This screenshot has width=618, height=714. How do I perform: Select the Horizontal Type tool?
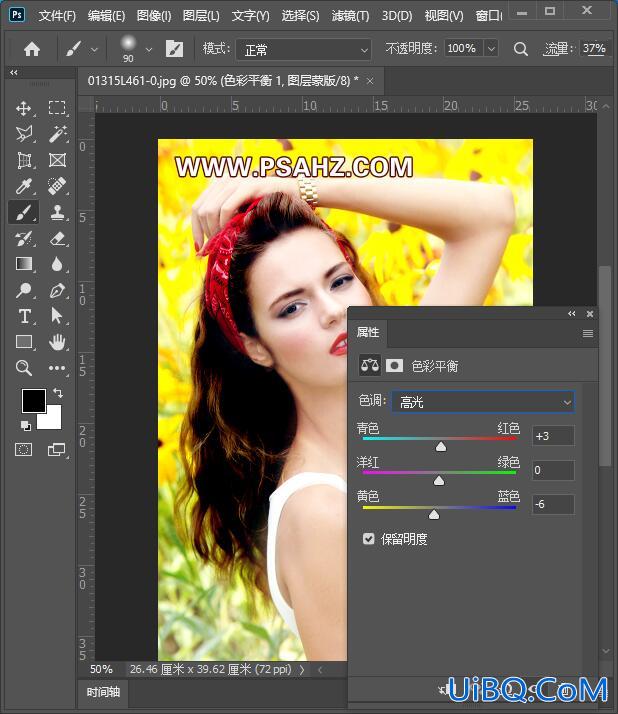(25, 316)
